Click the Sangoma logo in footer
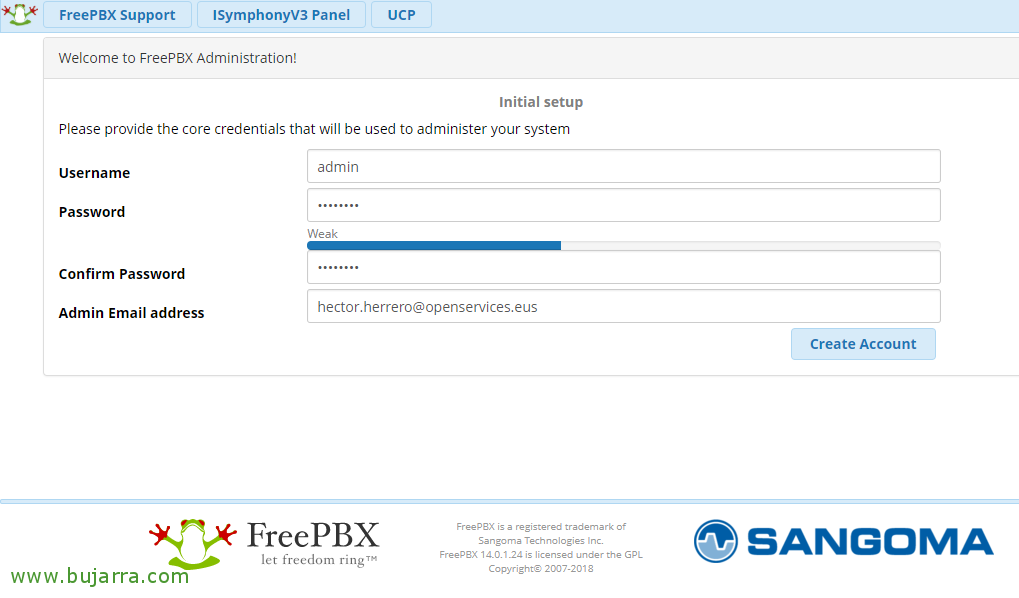Screen dimensions: 1019x598 (x=844, y=541)
